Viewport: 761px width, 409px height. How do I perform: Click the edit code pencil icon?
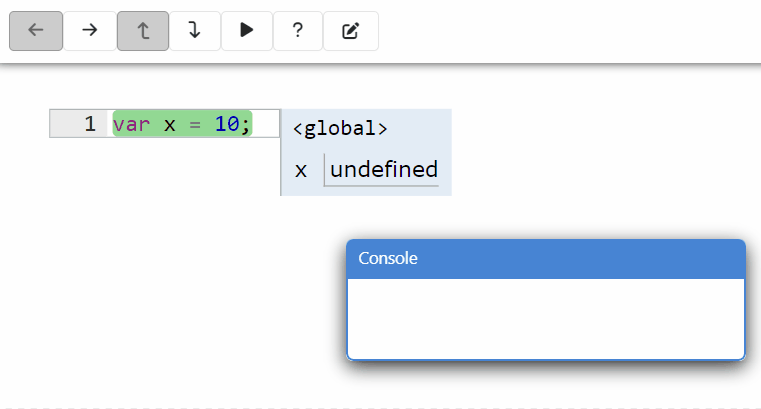coord(350,30)
